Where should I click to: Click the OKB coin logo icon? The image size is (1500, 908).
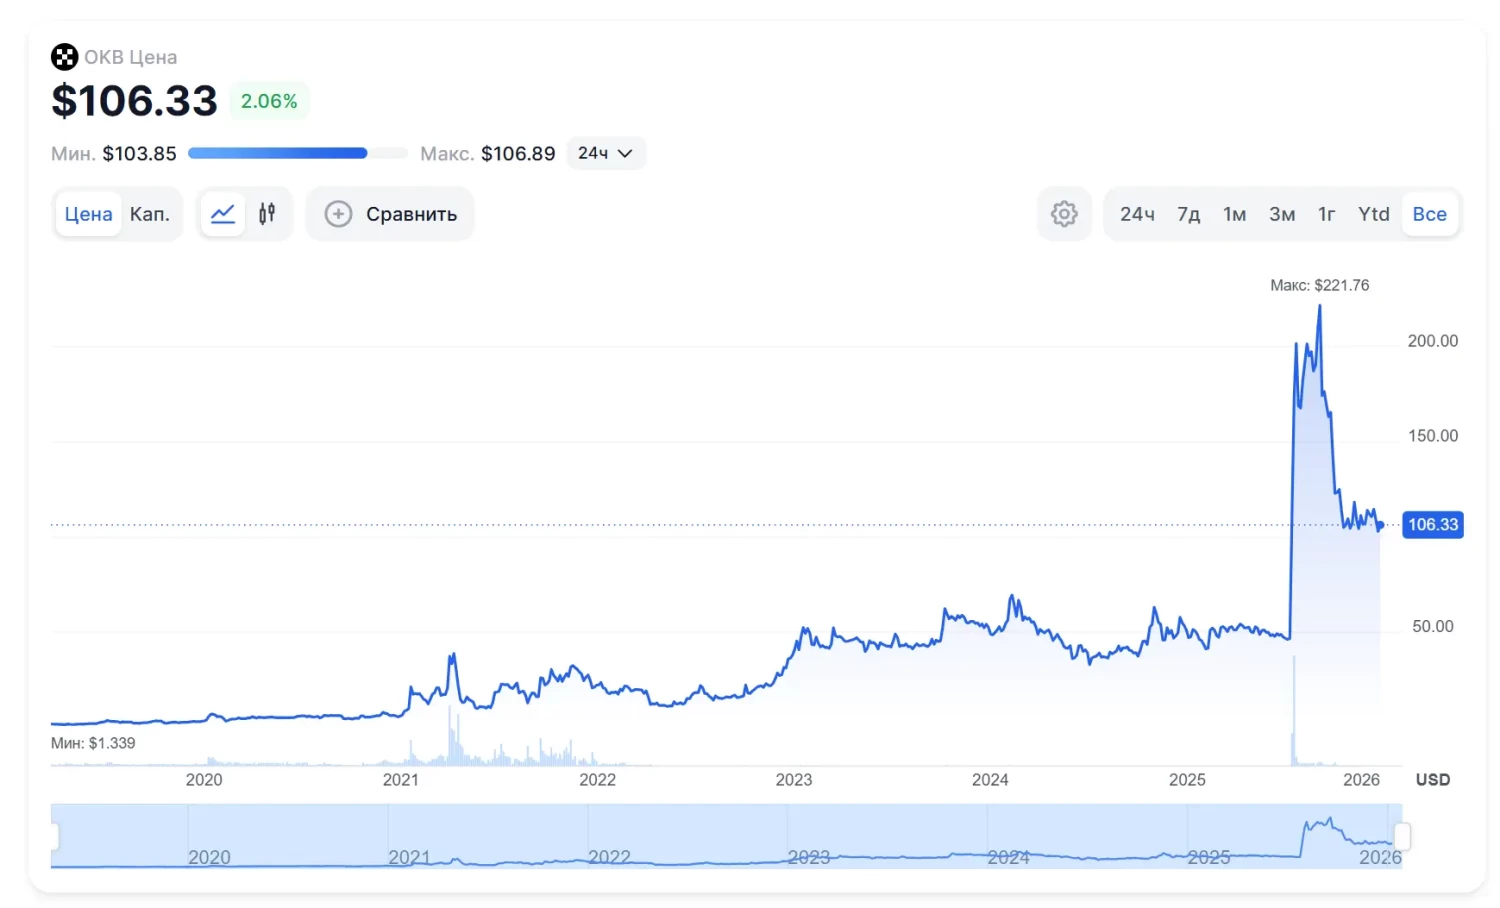(x=64, y=57)
